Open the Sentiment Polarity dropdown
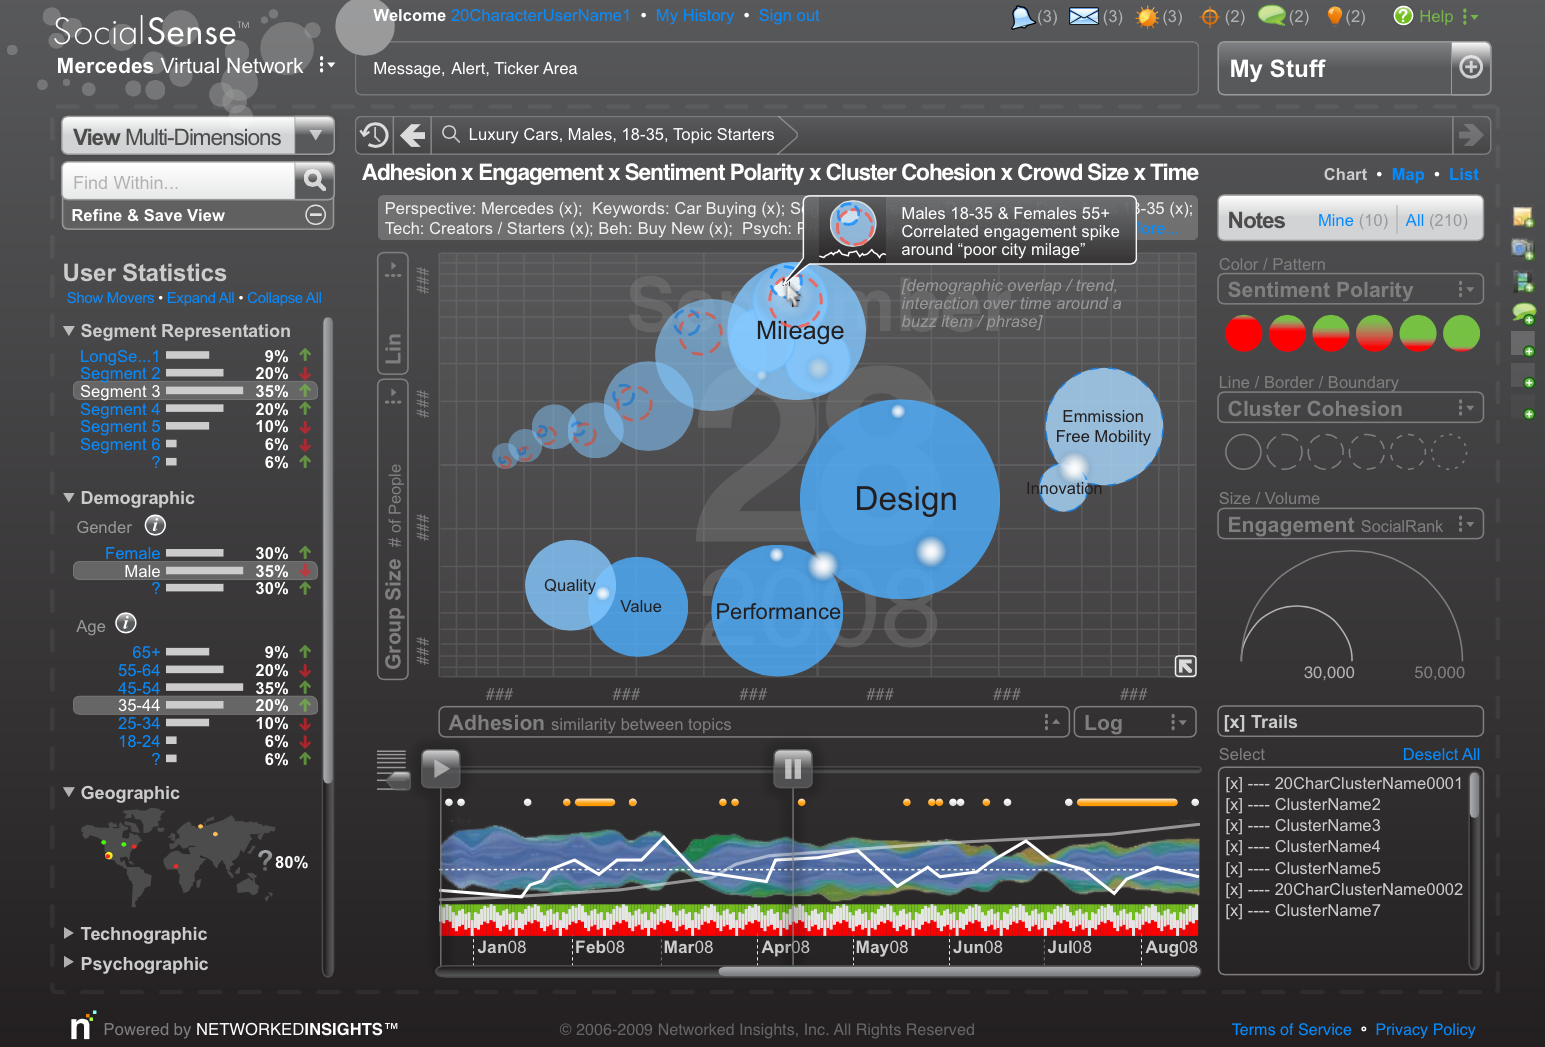 pyautogui.click(x=1465, y=289)
